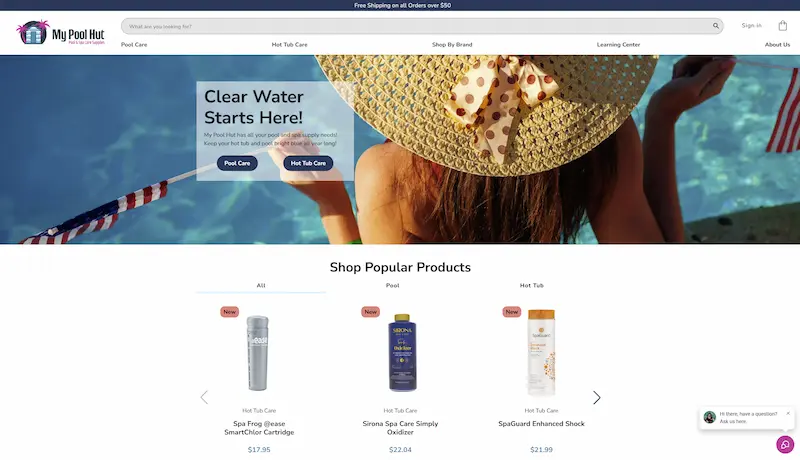Select the Pool products tab

[392, 286]
